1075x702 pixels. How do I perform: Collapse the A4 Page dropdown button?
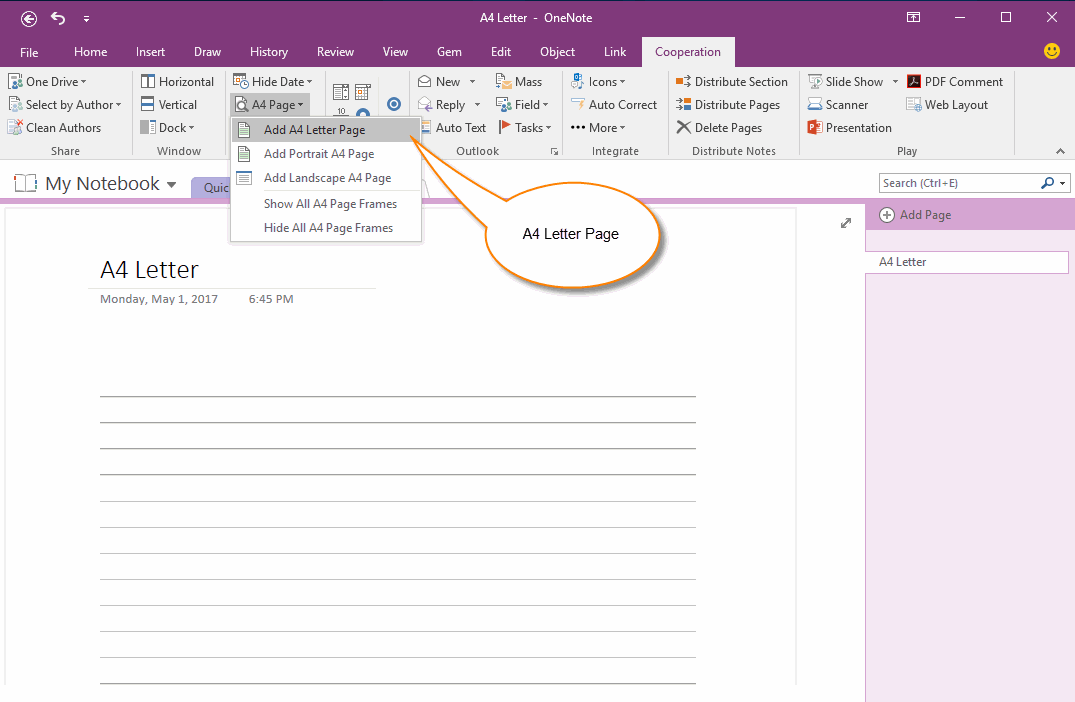[269, 105]
